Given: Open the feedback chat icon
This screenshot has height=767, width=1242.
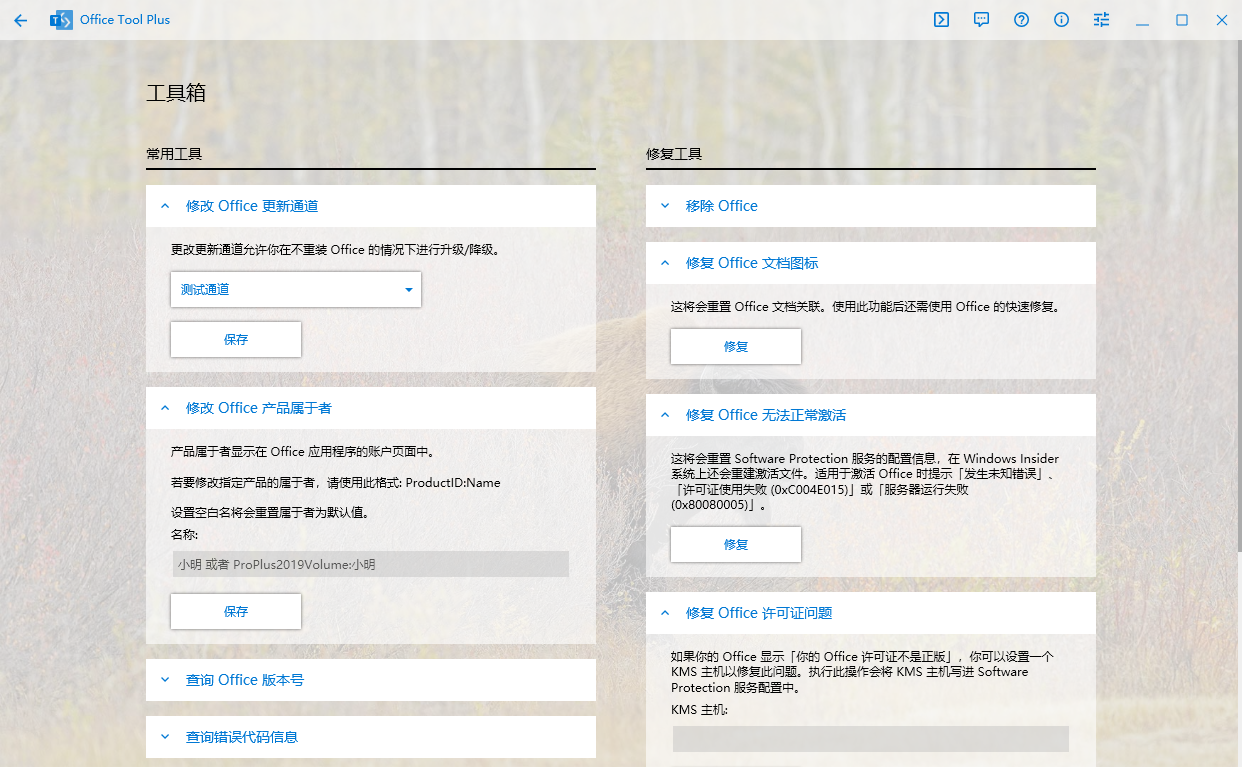Looking at the screenshot, I should [981, 20].
